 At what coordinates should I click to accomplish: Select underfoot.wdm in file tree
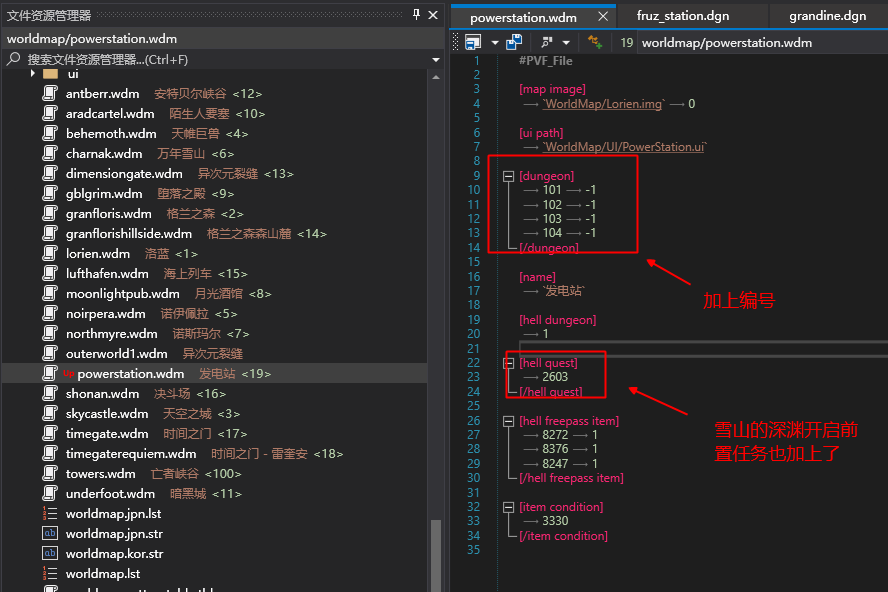click(x=215, y=493)
